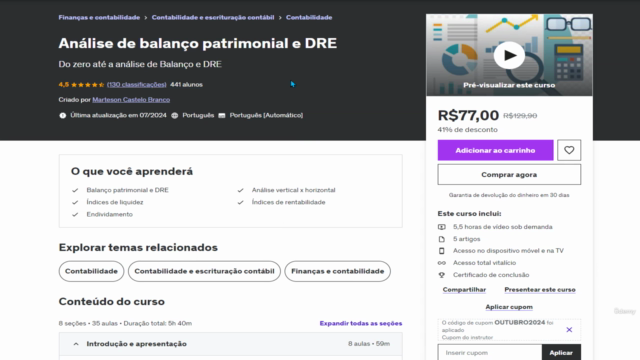Open Finanças e contabilidade breadcrumb
The width and height of the screenshot is (640, 360).
pos(99,18)
